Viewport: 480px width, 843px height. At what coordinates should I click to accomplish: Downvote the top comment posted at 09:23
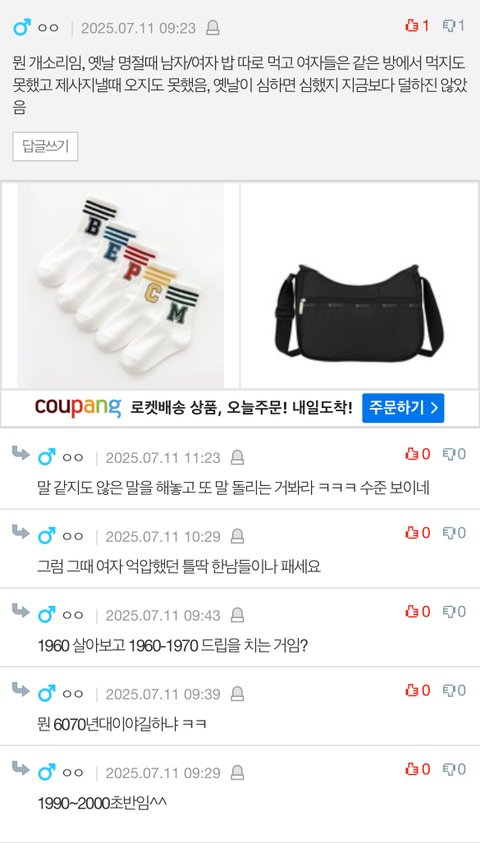454,26
